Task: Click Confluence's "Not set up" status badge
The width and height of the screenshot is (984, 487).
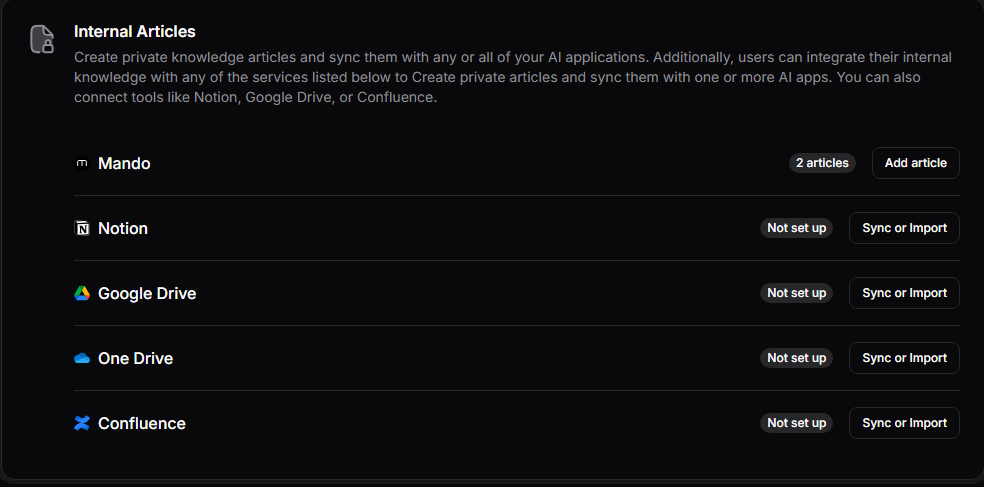Action: tap(796, 423)
